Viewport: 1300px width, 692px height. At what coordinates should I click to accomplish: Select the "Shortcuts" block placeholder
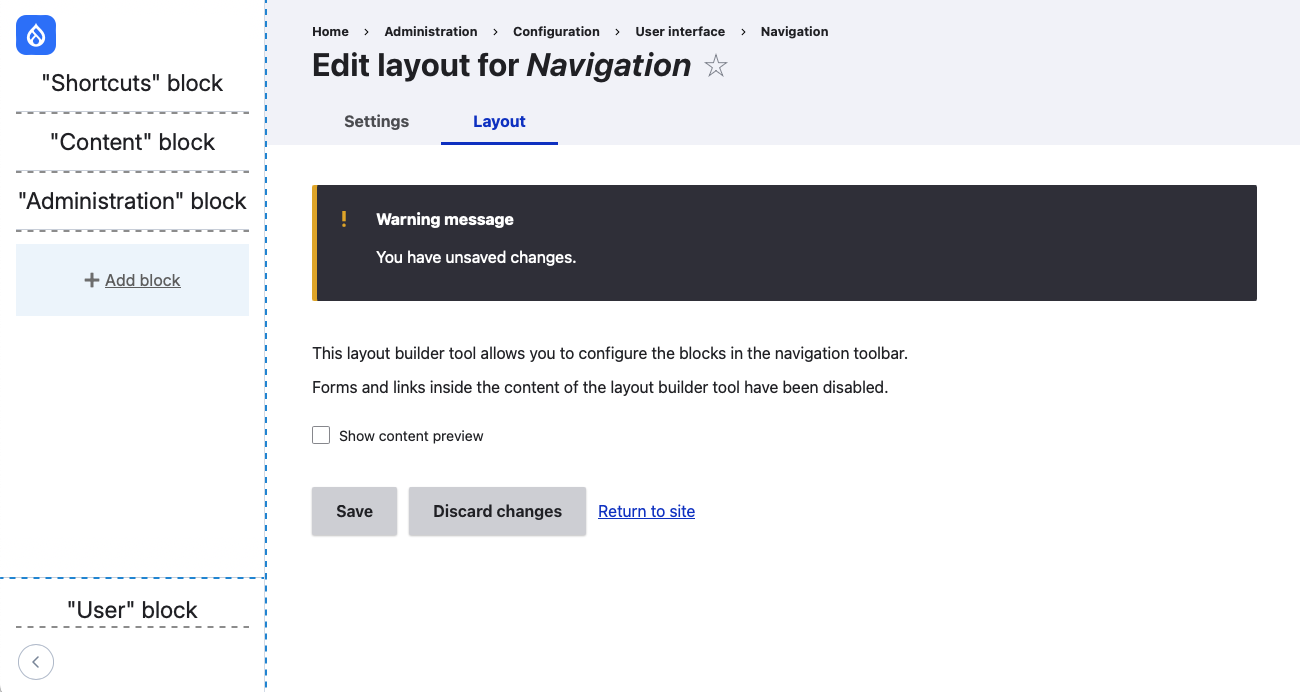pos(132,83)
